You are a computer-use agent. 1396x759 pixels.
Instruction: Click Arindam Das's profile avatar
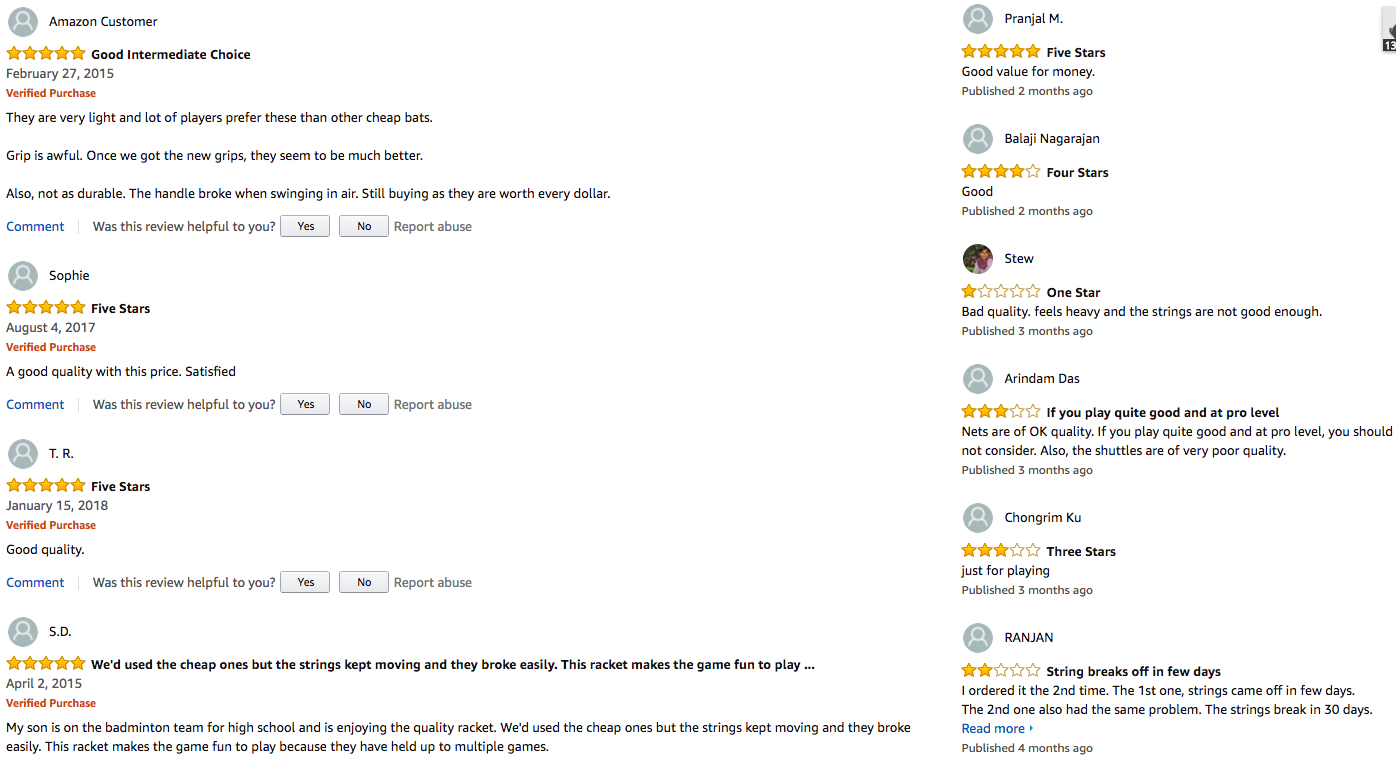pos(978,379)
